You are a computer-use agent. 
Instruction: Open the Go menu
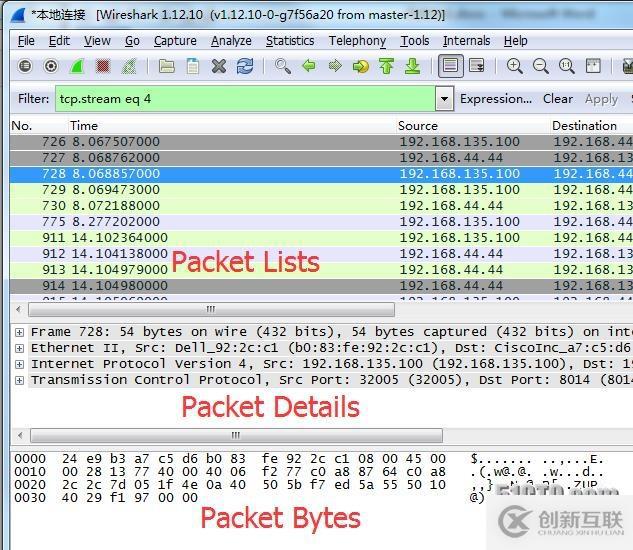click(x=132, y=41)
